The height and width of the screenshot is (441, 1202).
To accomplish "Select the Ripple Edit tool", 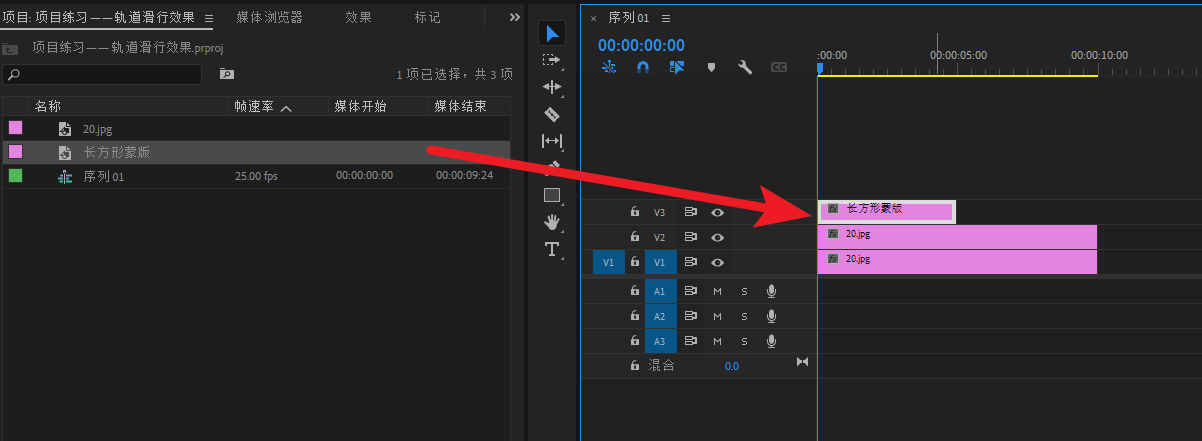I will [552, 88].
